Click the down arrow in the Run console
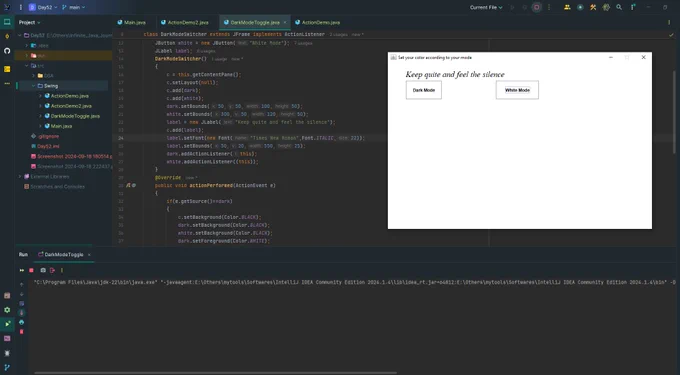Viewport: 680px width, 375px height. (x=22, y=294)
